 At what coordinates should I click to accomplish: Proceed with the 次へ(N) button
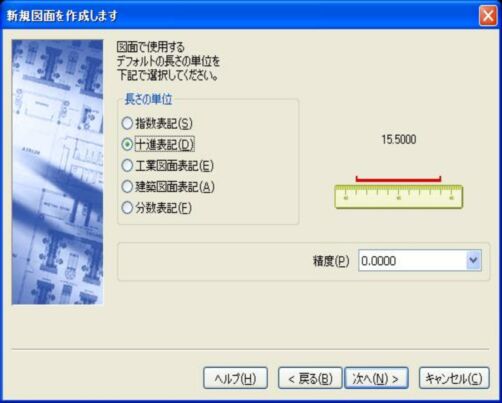click(376, 378)
